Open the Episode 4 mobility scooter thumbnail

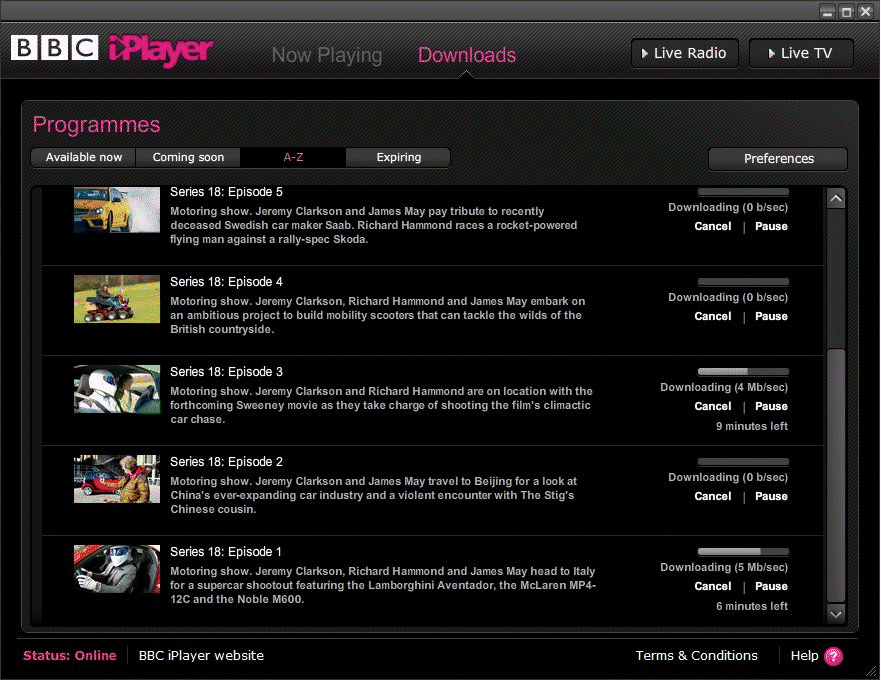[117, 299]
